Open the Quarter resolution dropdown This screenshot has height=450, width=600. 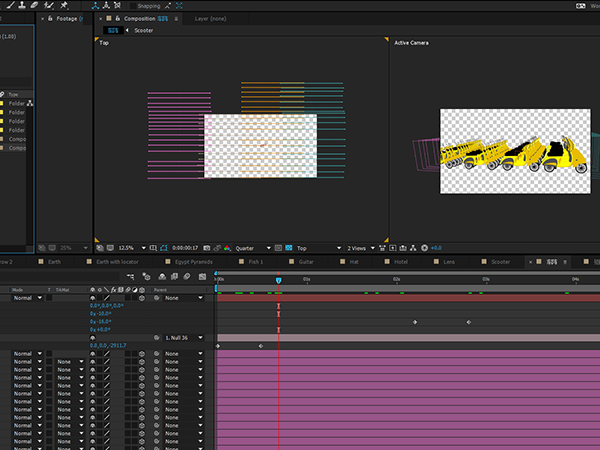(249, 247)
